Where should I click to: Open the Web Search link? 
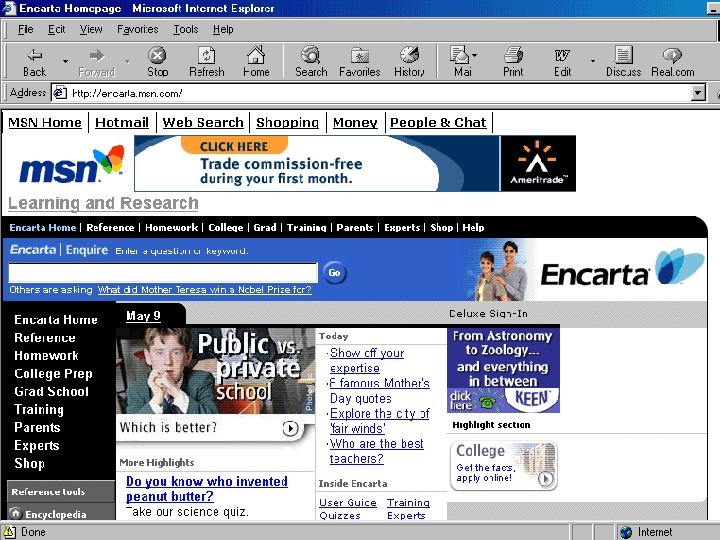click(x=203, y=123)
